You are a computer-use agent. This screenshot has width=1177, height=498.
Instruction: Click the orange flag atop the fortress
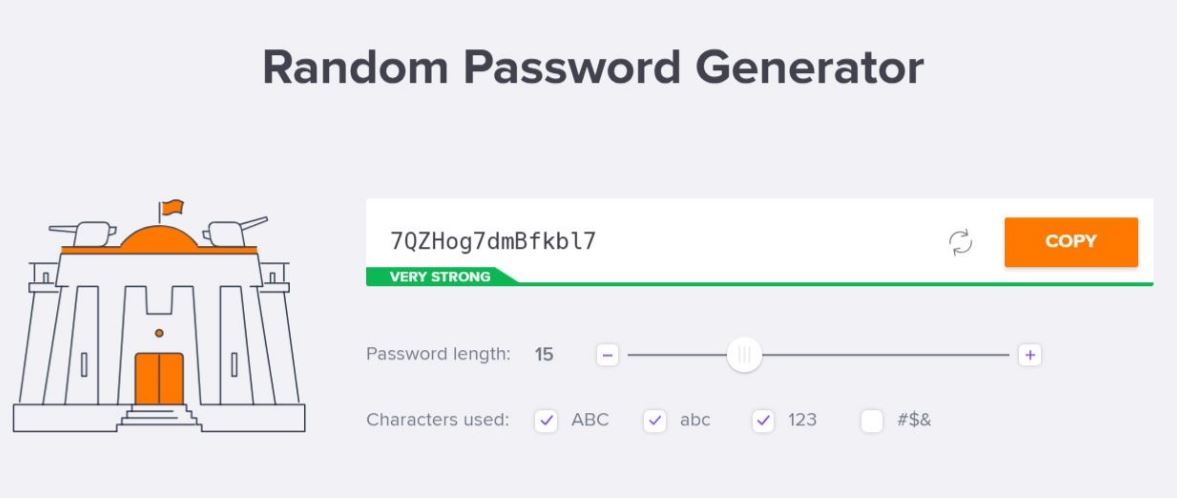[172, 207]
